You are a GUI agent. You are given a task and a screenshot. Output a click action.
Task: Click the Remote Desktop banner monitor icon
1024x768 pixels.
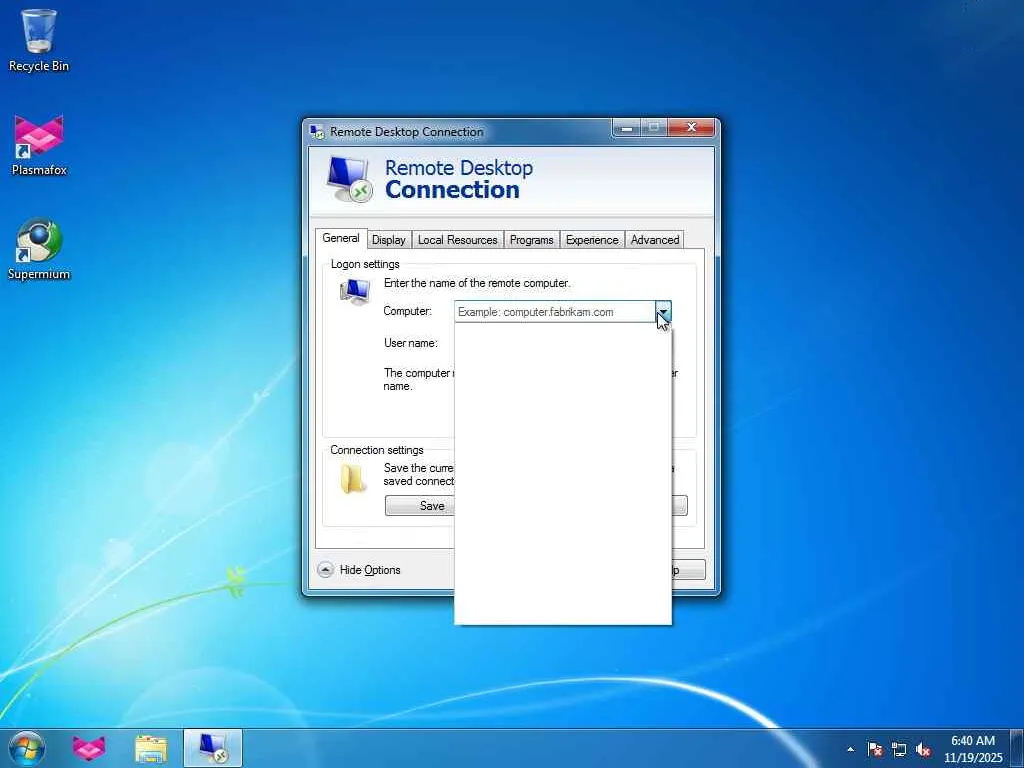(349, 179)
